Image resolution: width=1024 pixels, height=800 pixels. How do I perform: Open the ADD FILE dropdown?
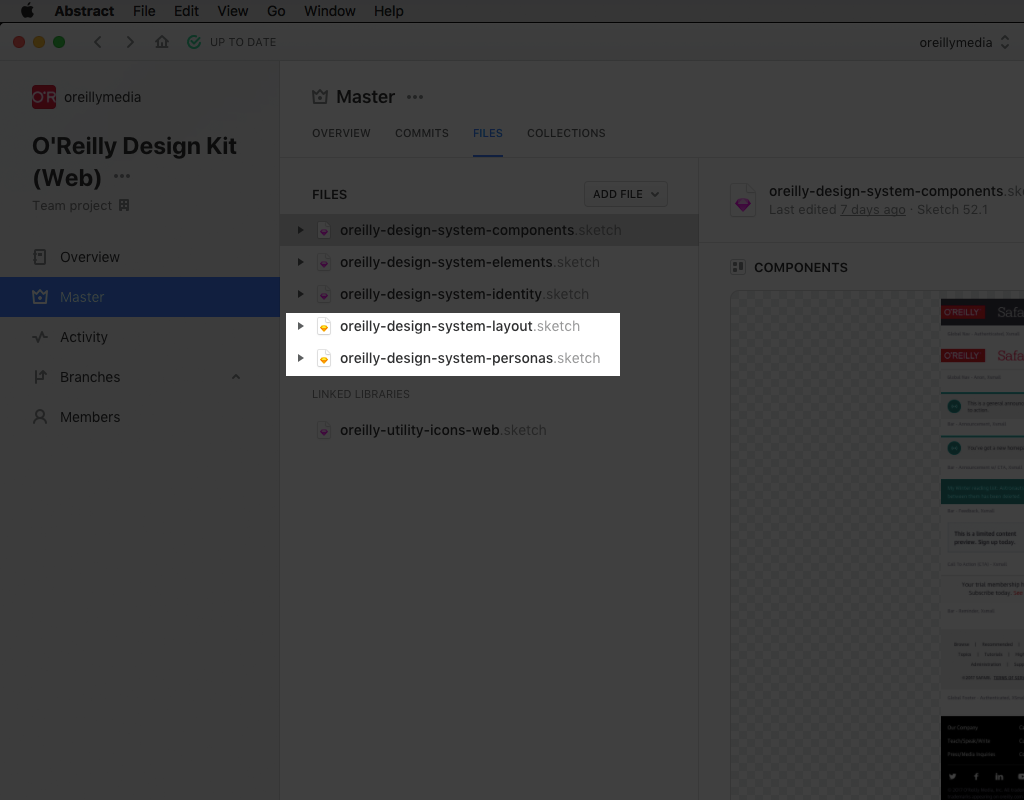(626, 194)
